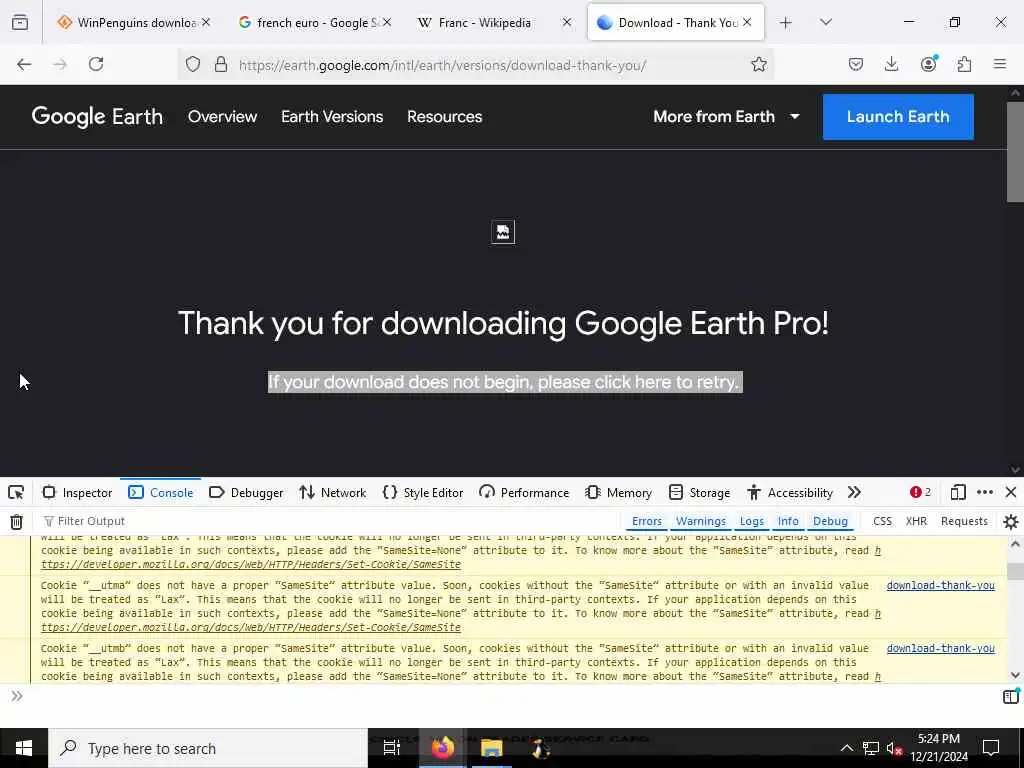Viewport: 1024px width, 768px height.
Task: Go back to the previous page
Action: point(24,64)
